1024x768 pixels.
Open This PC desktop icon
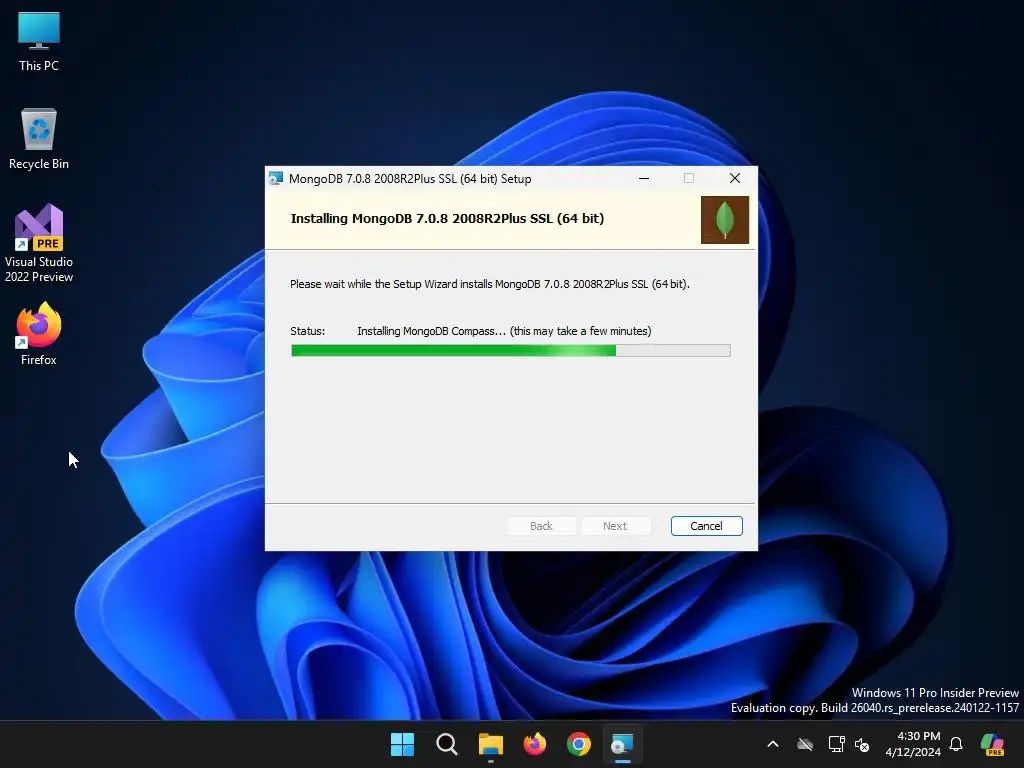tap(39, 41)
